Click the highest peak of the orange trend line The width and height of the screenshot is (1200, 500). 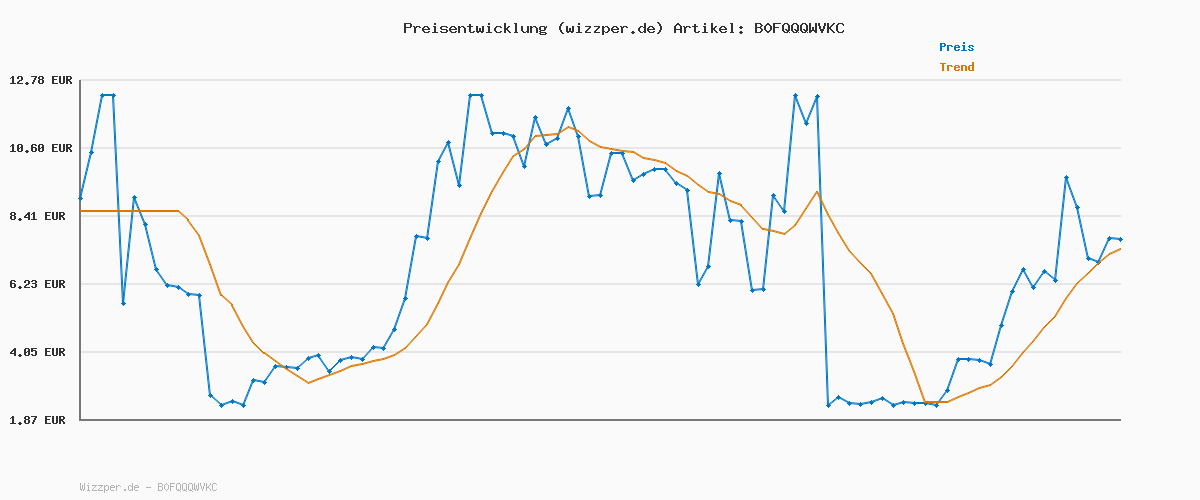click(569, 127)
